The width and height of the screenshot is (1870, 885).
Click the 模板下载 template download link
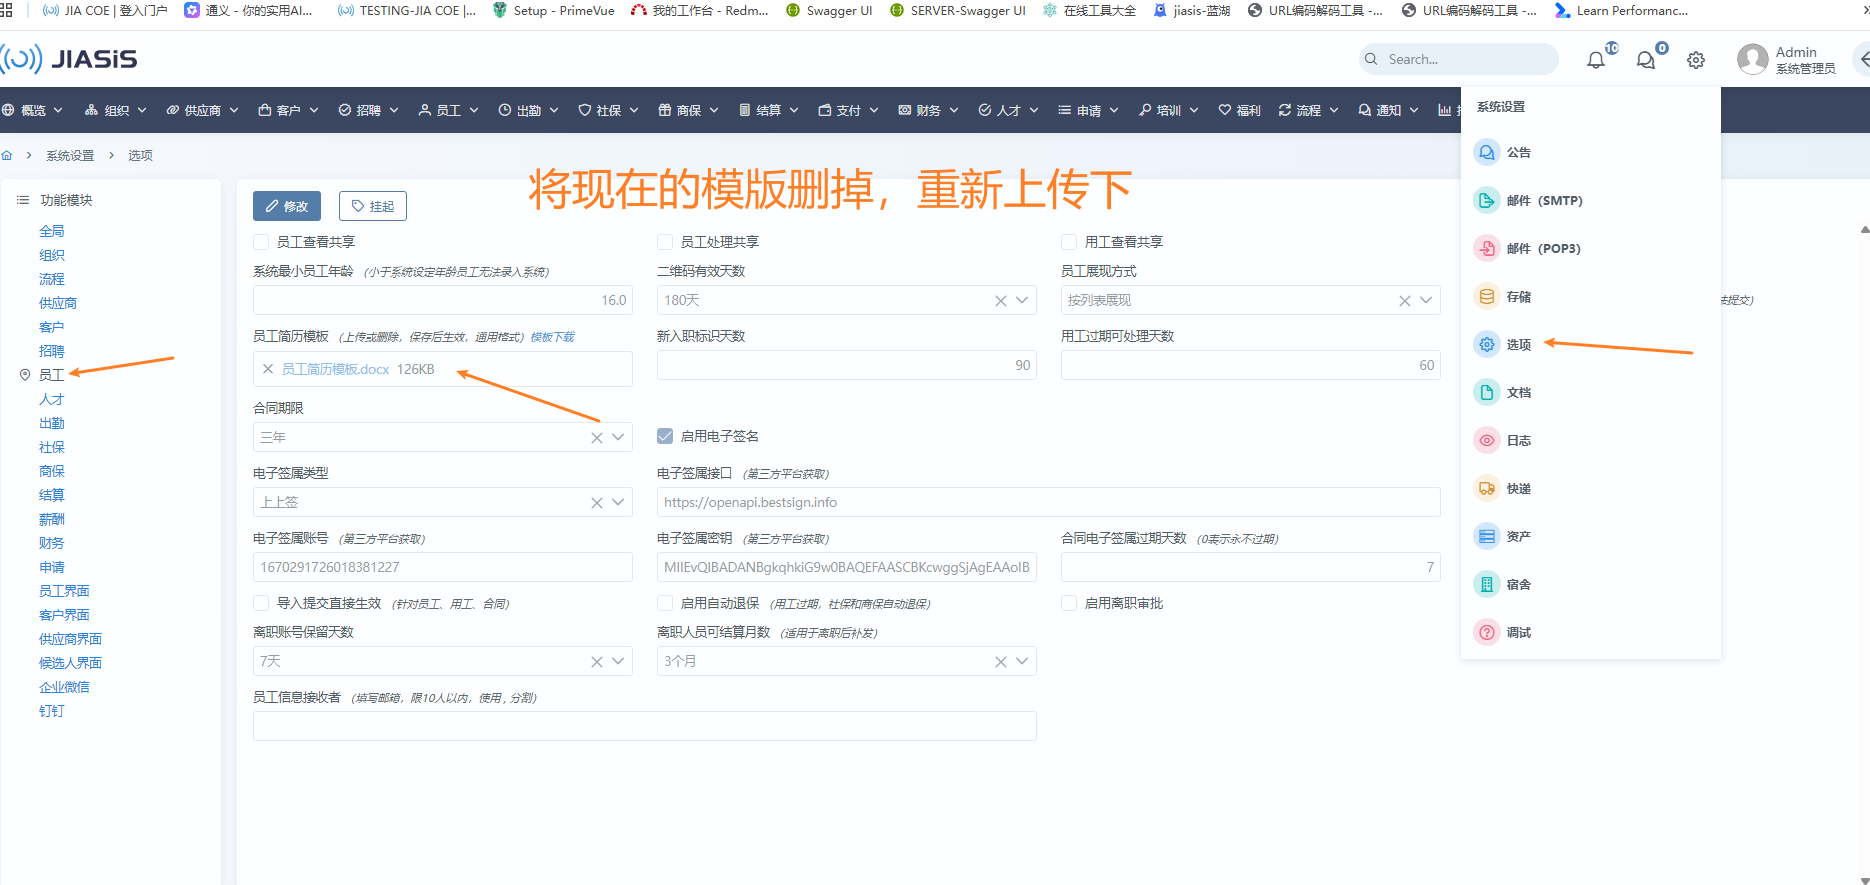click(552, 337)
